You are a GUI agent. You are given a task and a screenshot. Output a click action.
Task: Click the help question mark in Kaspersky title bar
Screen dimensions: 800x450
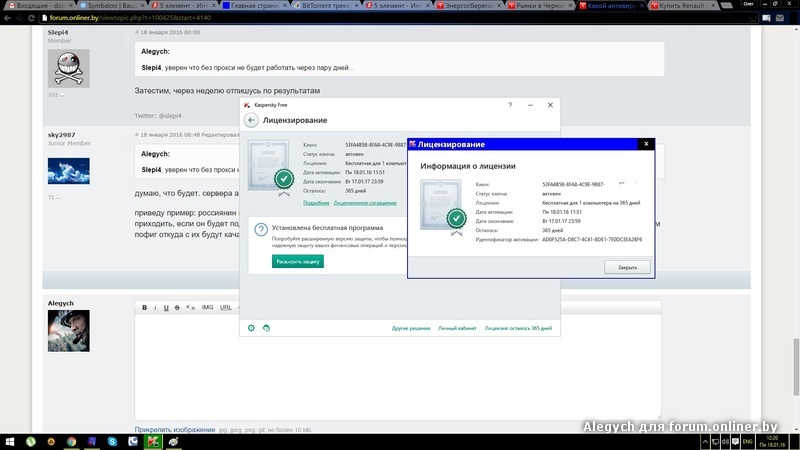click(x=511, y=104)
